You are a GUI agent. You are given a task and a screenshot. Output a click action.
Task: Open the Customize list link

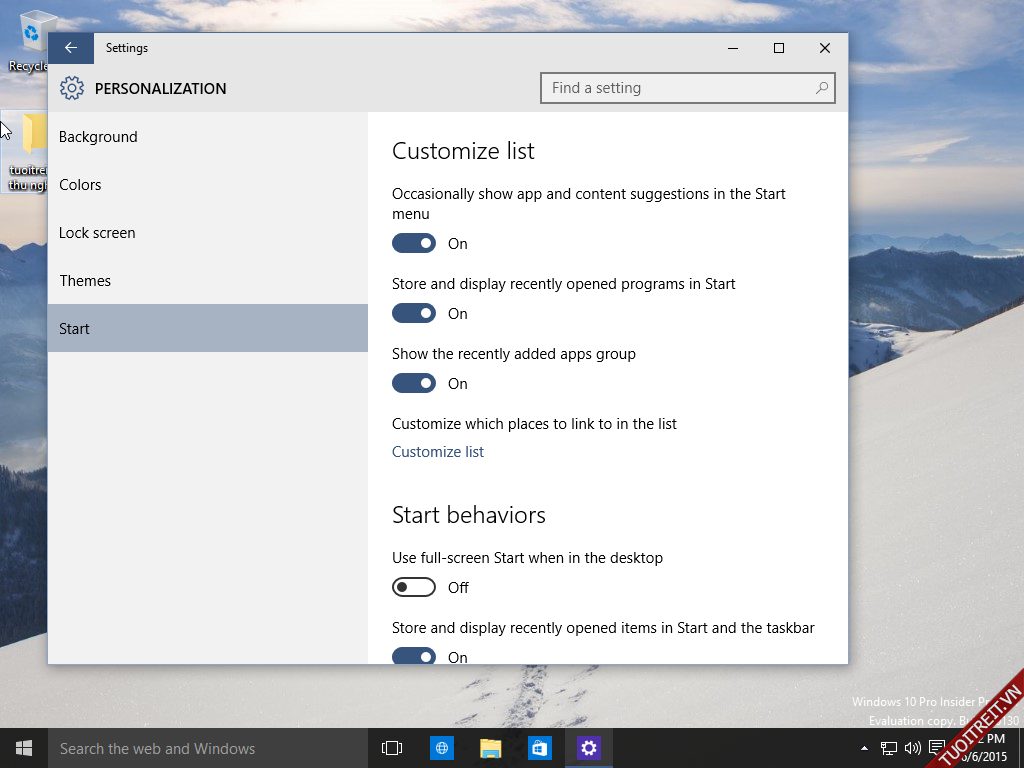click(x=438, y=452)
